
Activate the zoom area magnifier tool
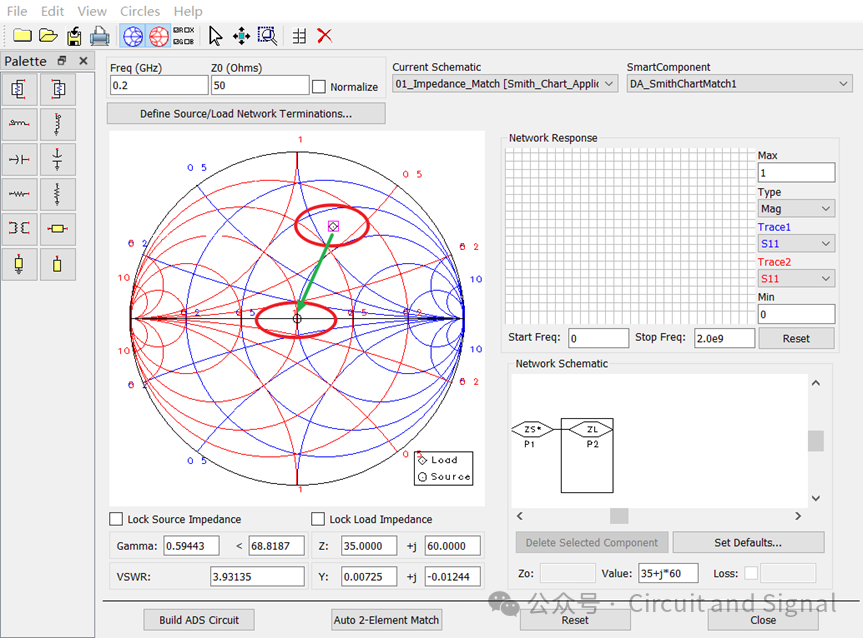267,36
